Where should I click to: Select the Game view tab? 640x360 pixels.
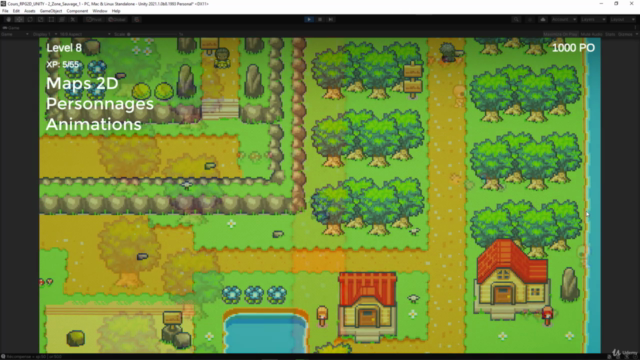[12, 28]
